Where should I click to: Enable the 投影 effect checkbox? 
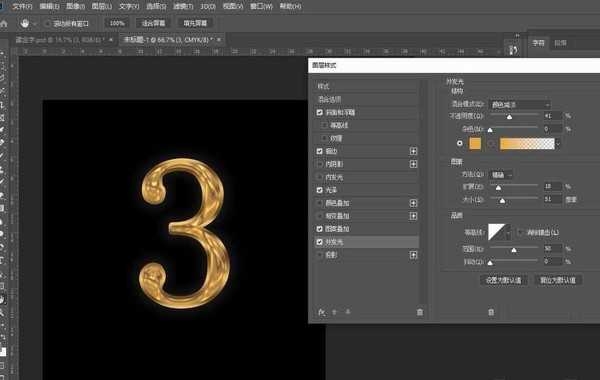(x=320, y=255)
